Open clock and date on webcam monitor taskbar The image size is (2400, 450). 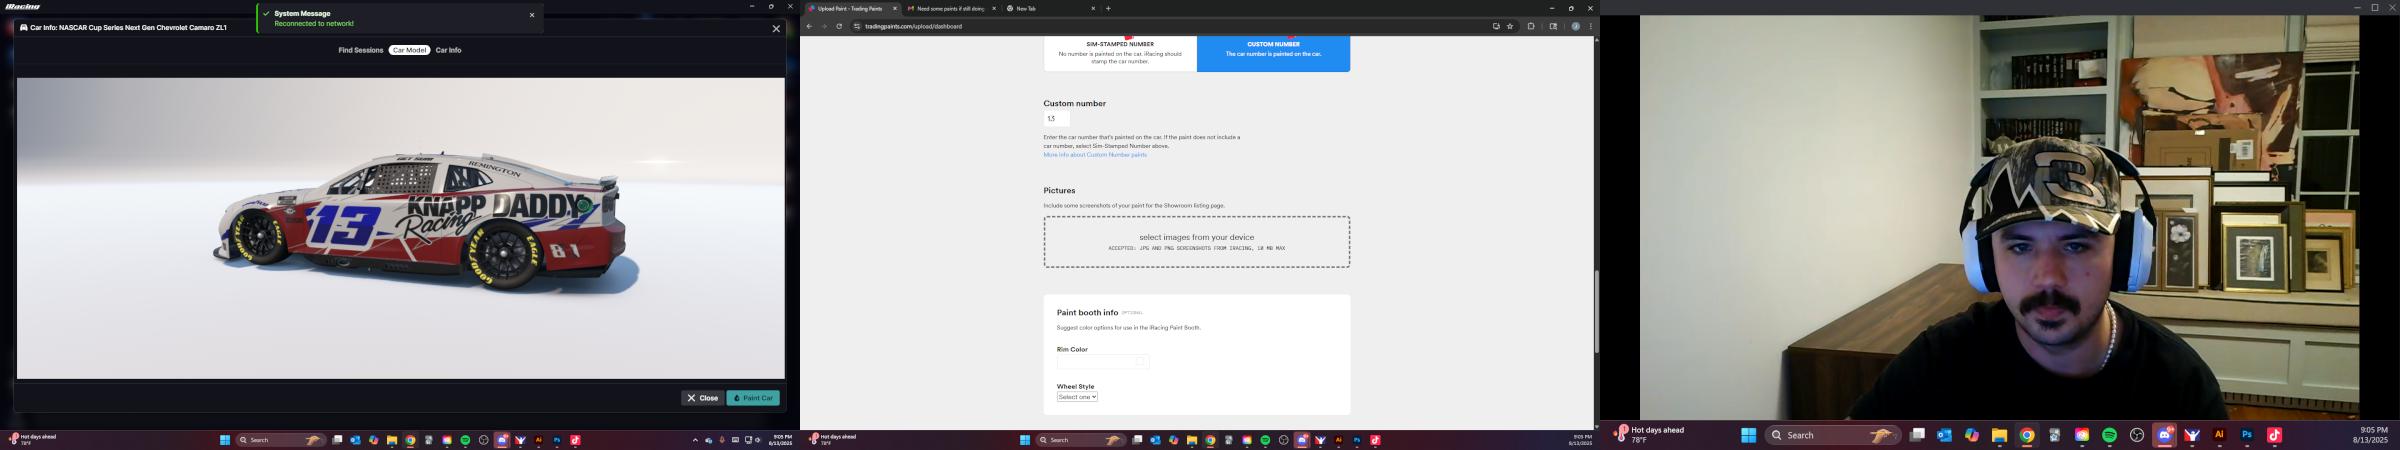point(2369,435)
